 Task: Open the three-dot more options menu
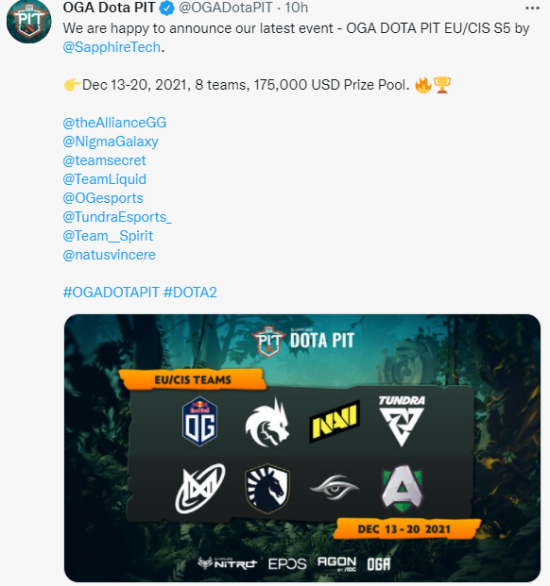point(532,8)
